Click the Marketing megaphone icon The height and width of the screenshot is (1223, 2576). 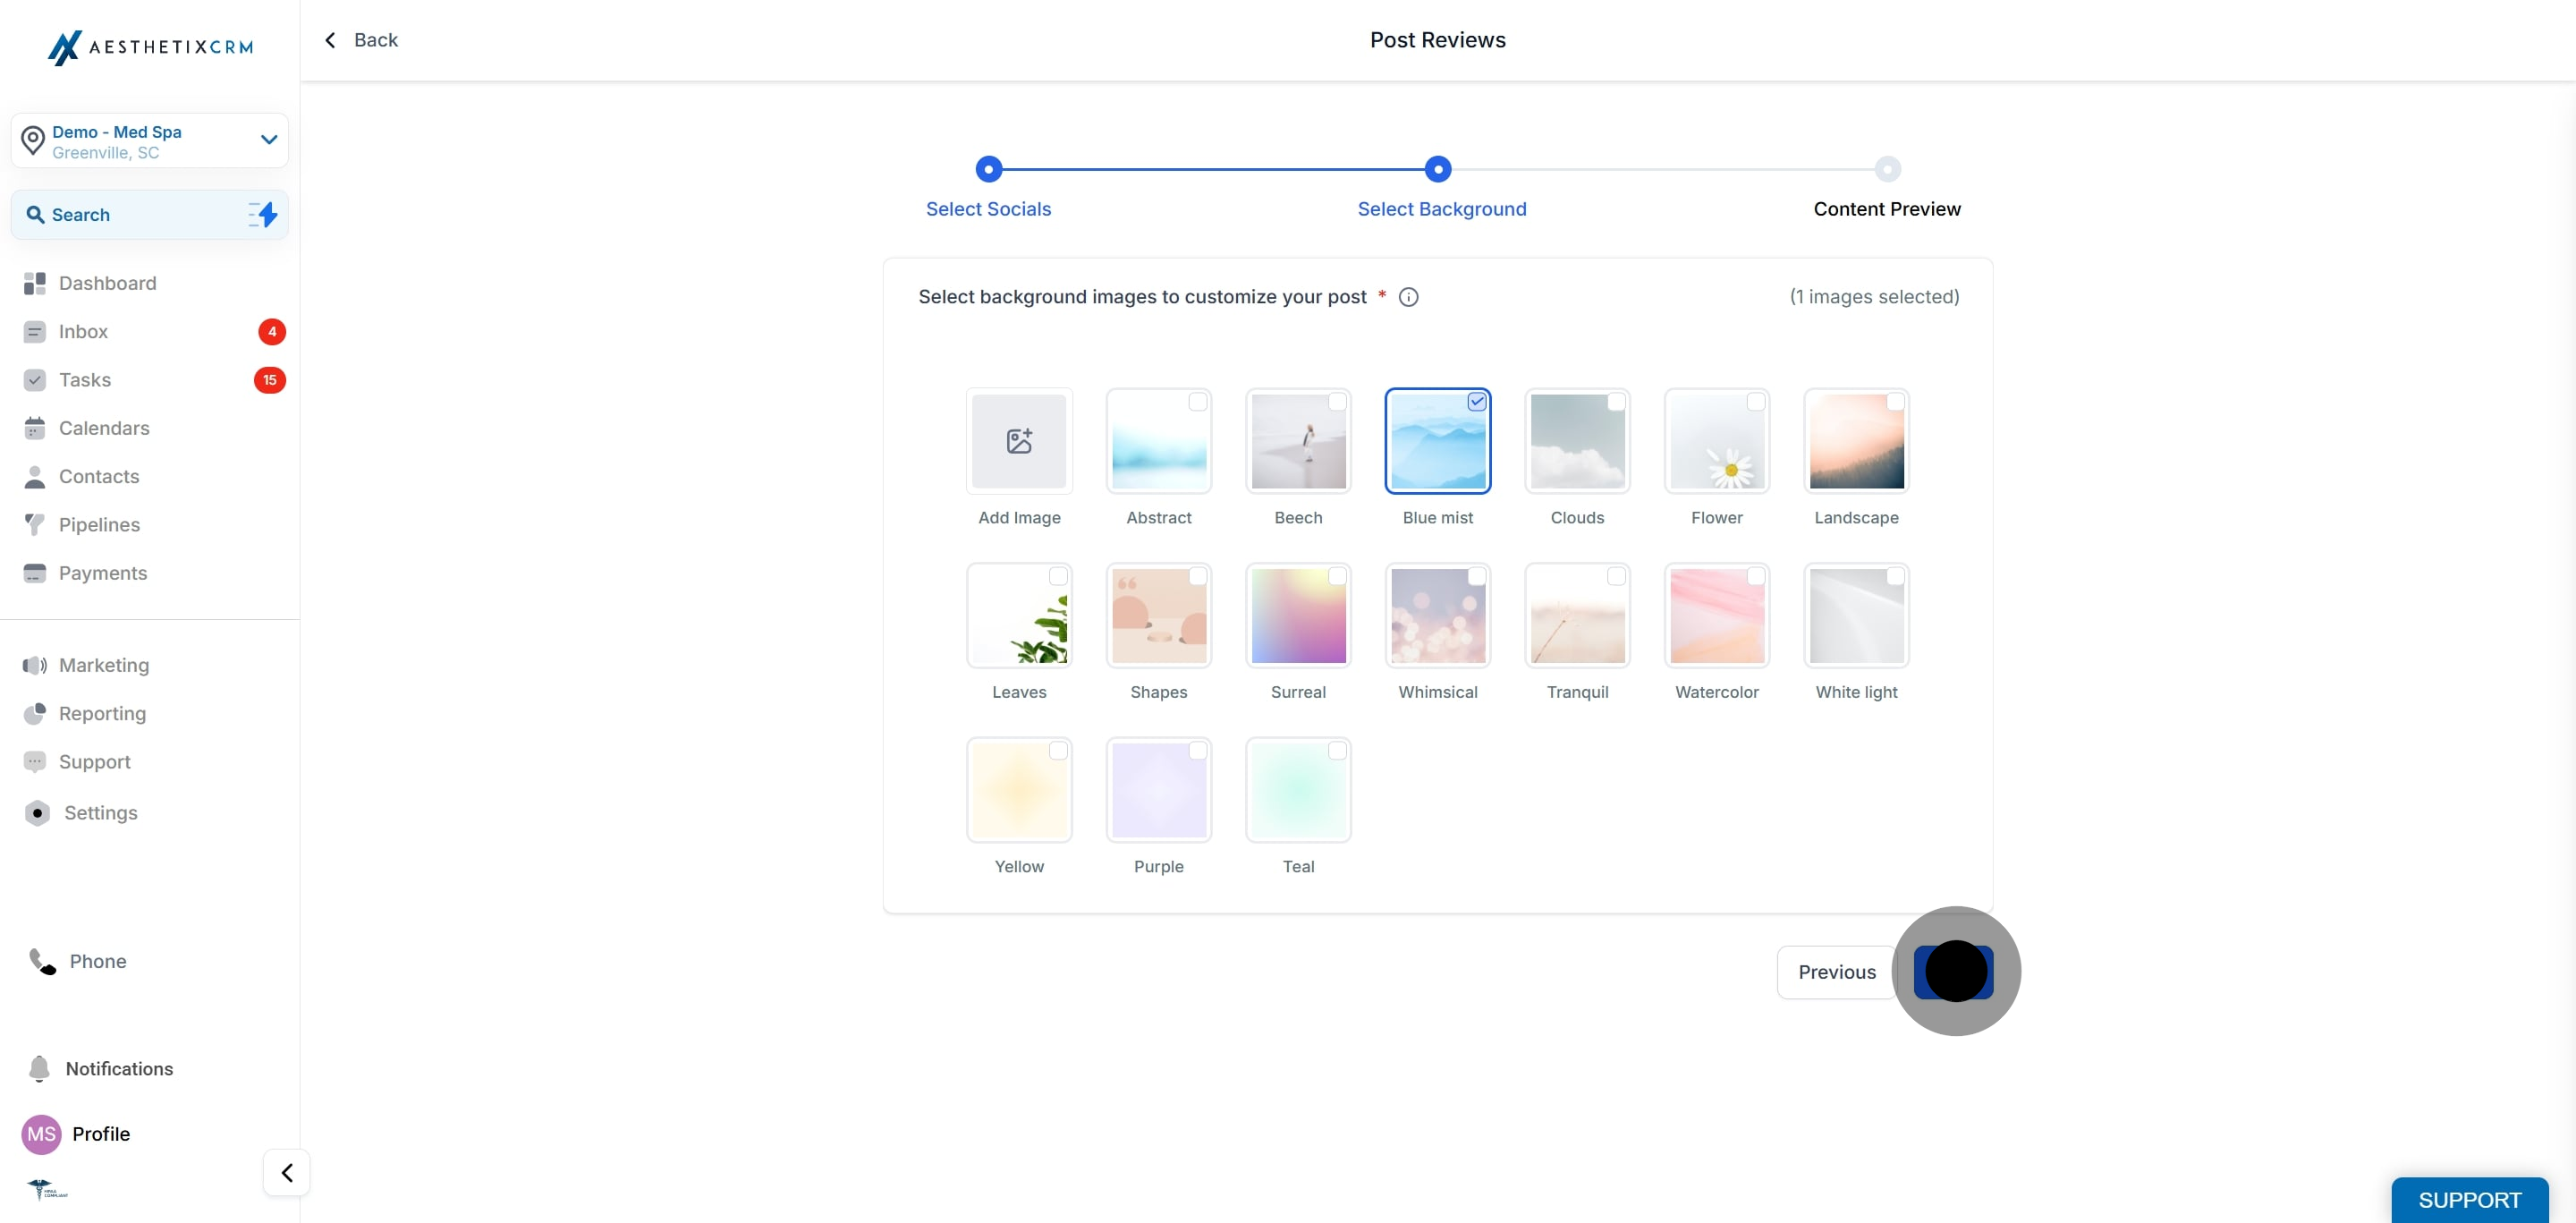[35, 665]
